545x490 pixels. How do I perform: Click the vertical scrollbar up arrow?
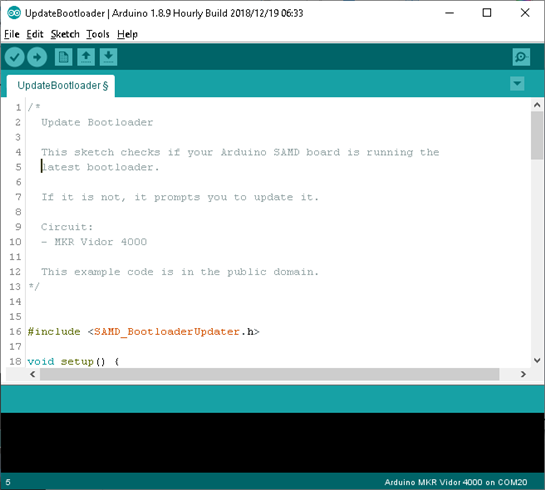537,105
